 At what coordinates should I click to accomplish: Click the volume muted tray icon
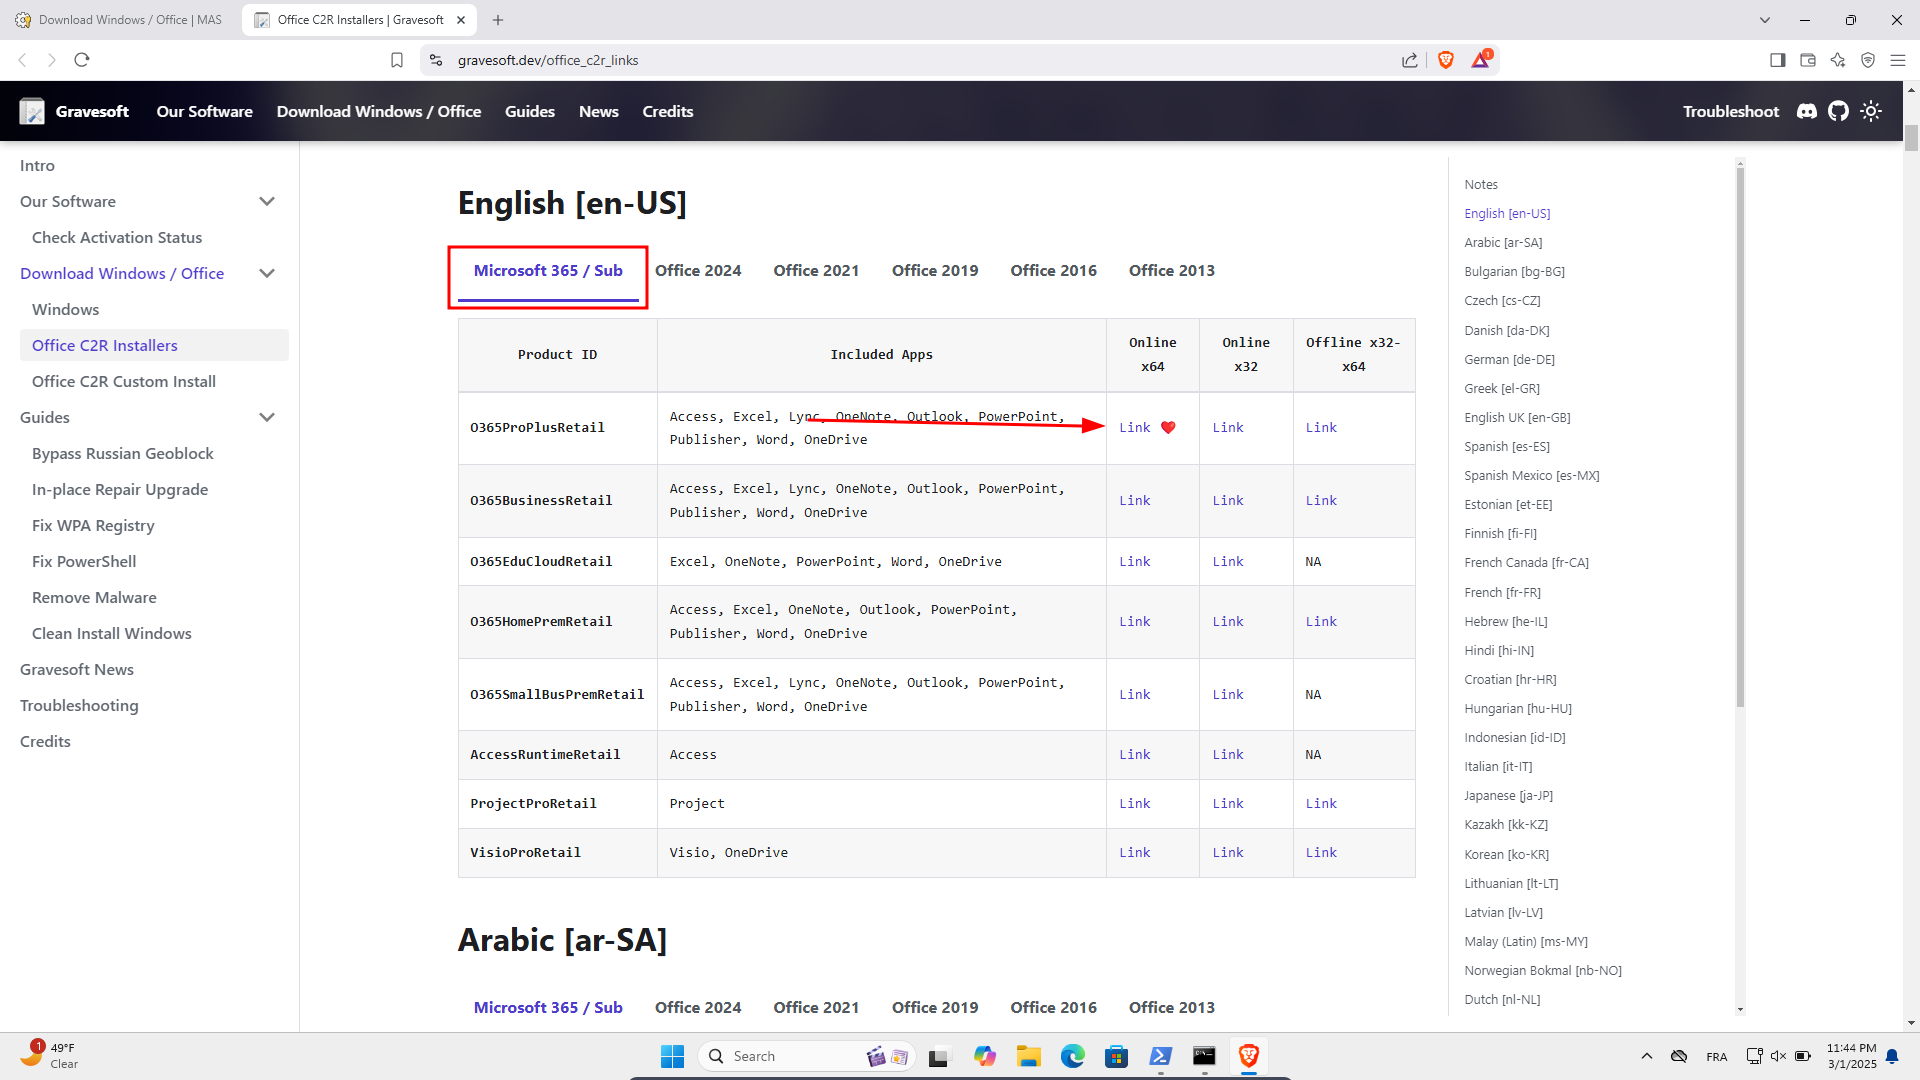(1778, 1056)
